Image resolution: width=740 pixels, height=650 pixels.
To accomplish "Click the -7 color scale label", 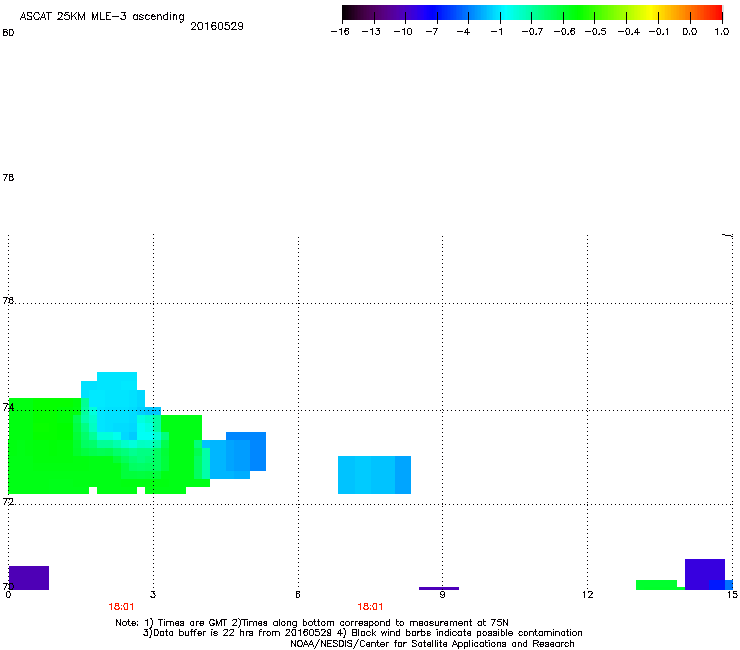I will point(432,32).
